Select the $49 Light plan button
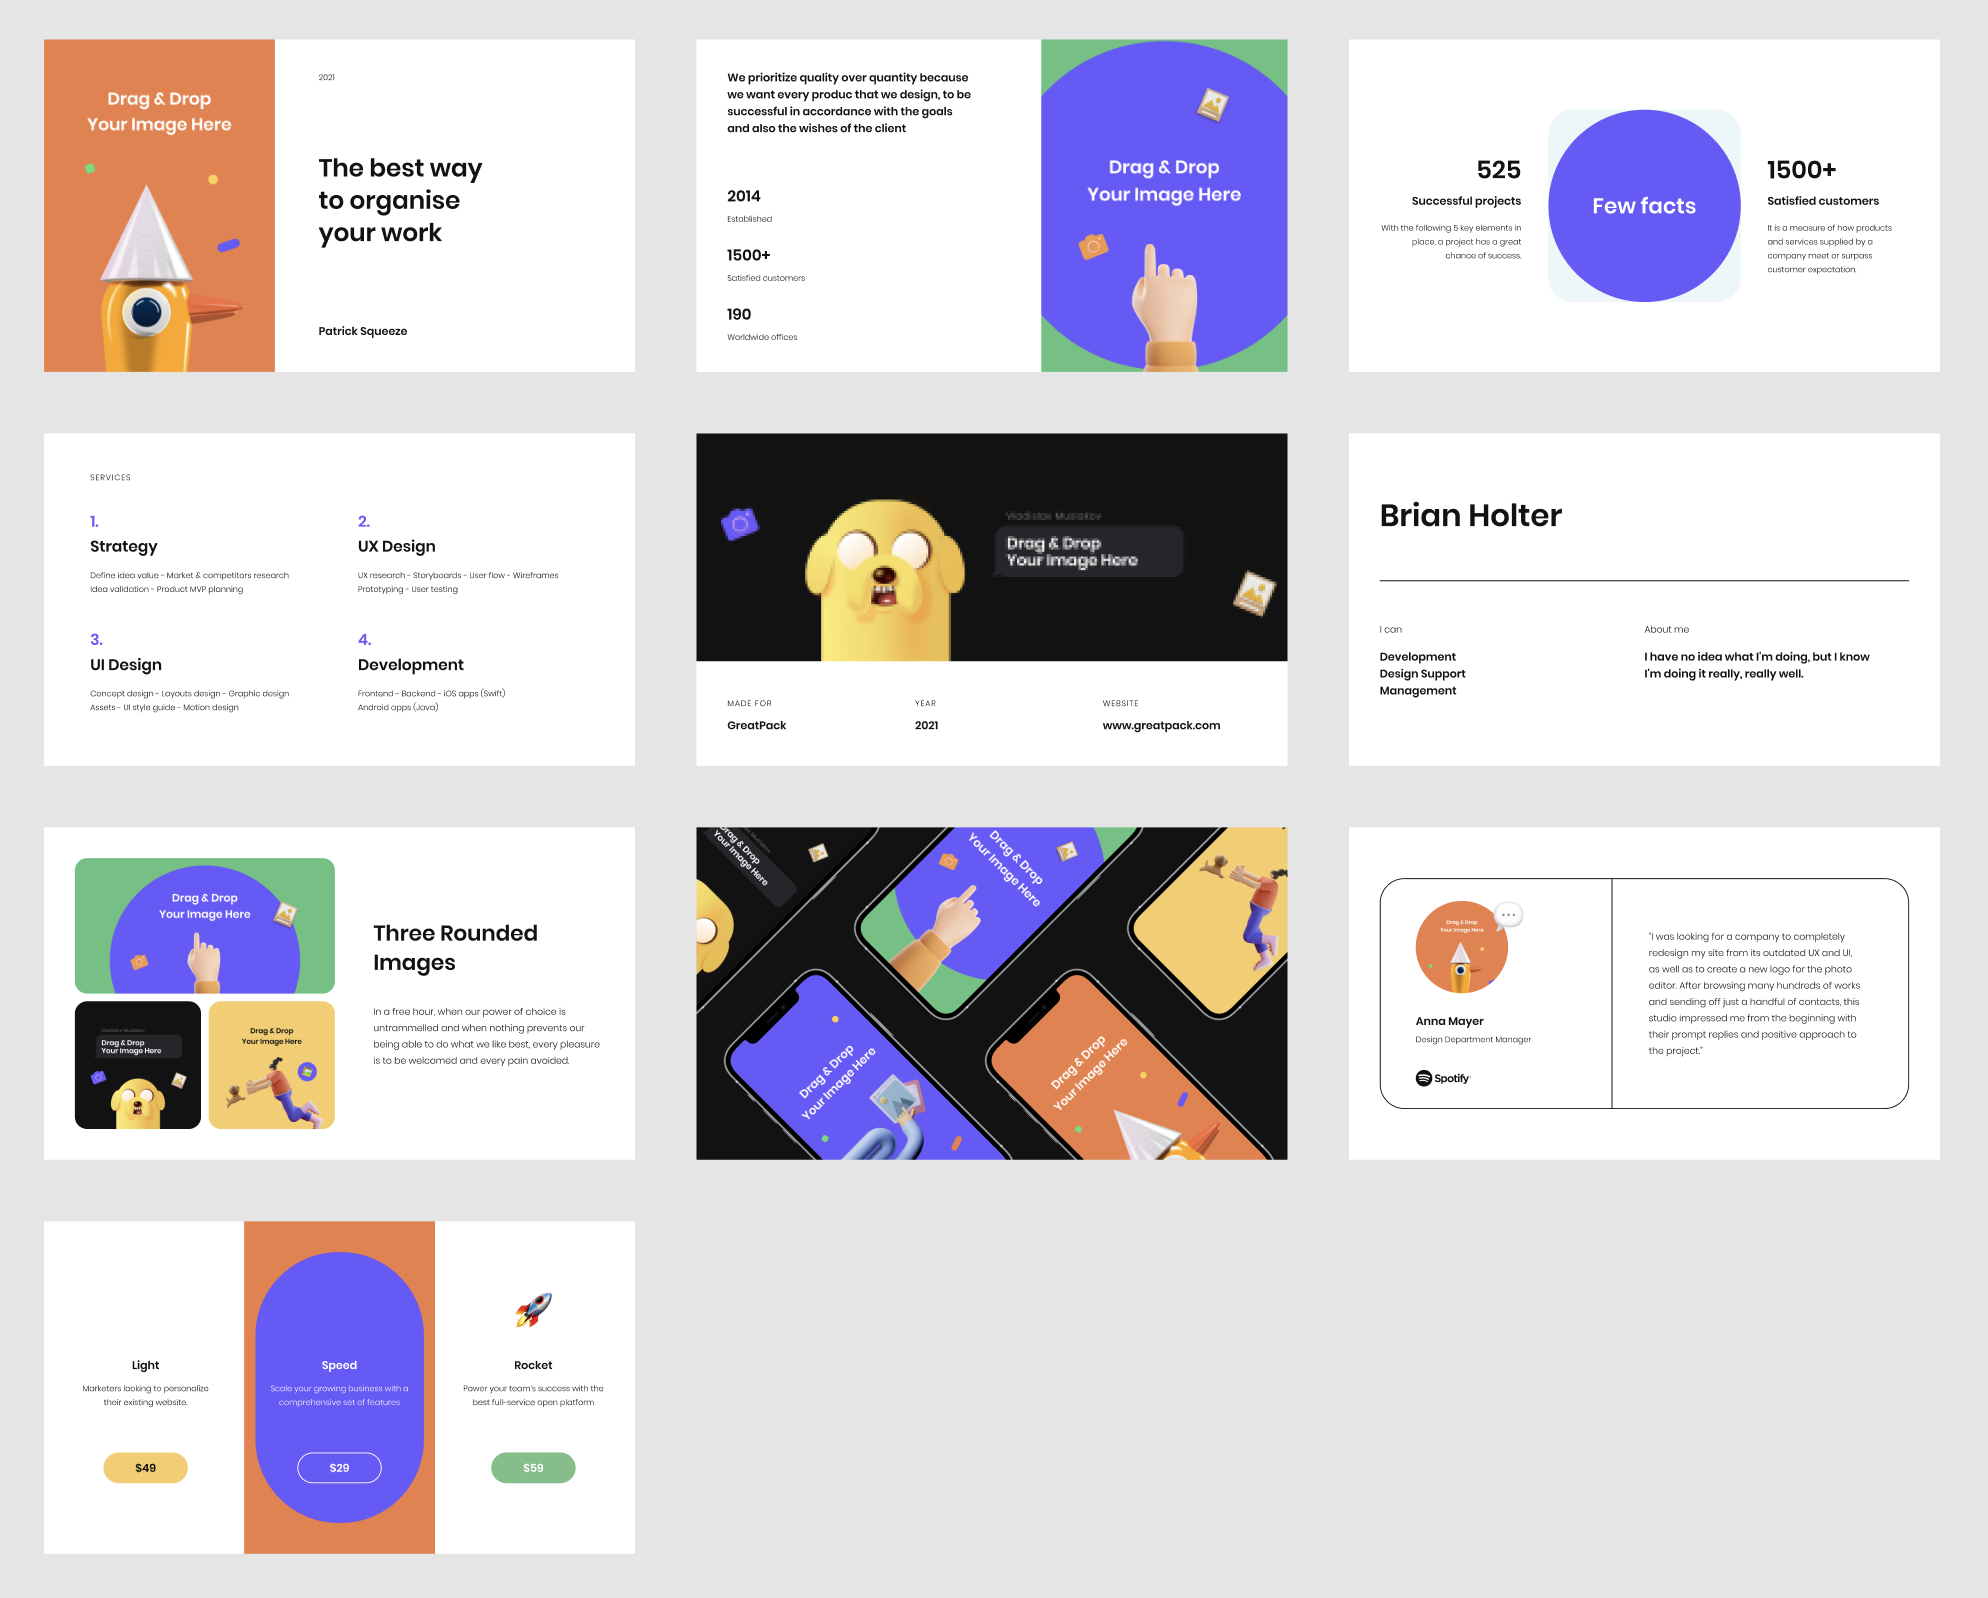Screen dimensions: 1988x1598 pos(145,1468)
